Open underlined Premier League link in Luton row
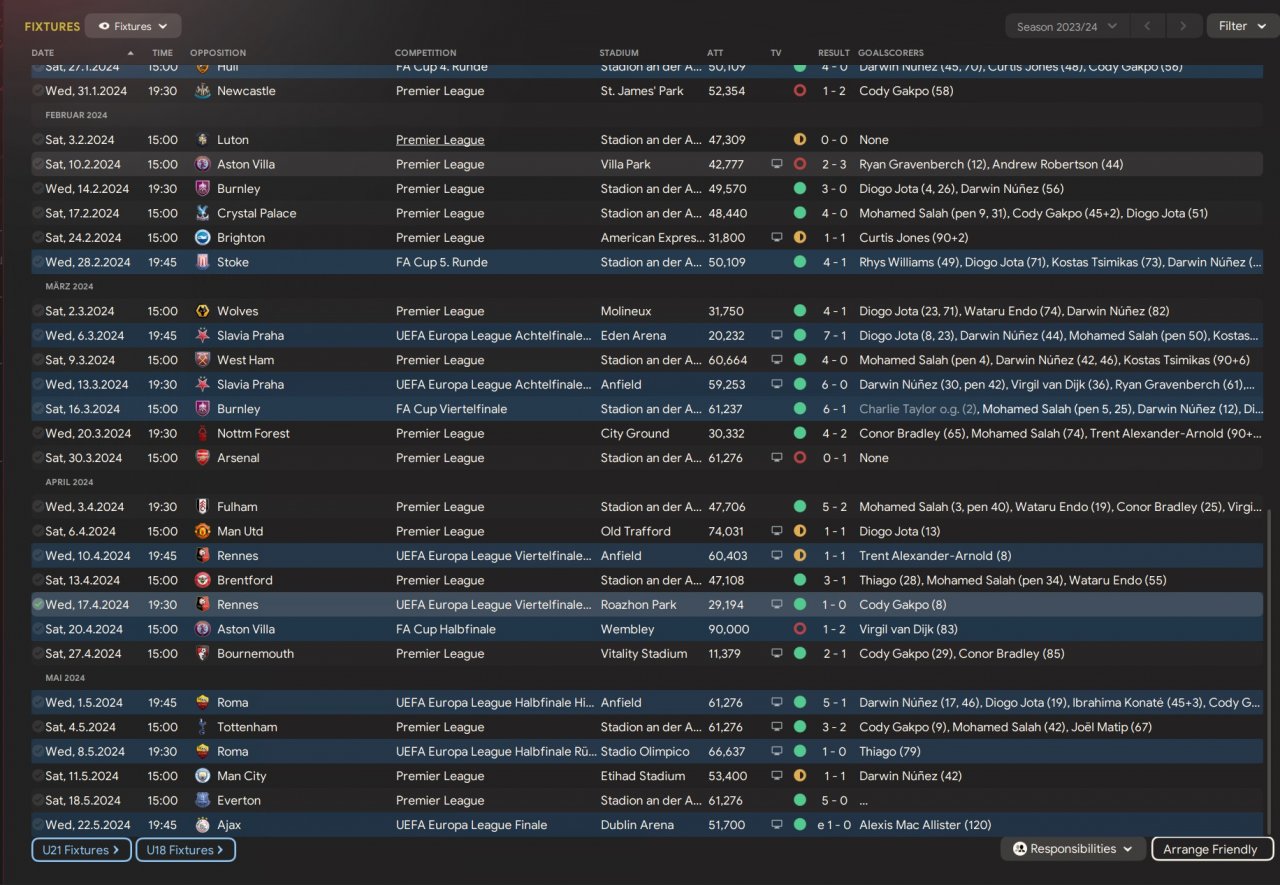Image resolution: width=1280 pixels, height=885 pixels. [x=440, y=140]
